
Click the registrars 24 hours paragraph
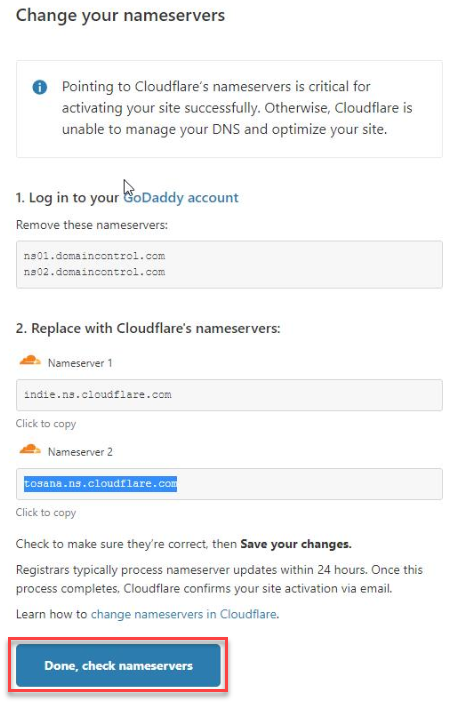(219, 579)
